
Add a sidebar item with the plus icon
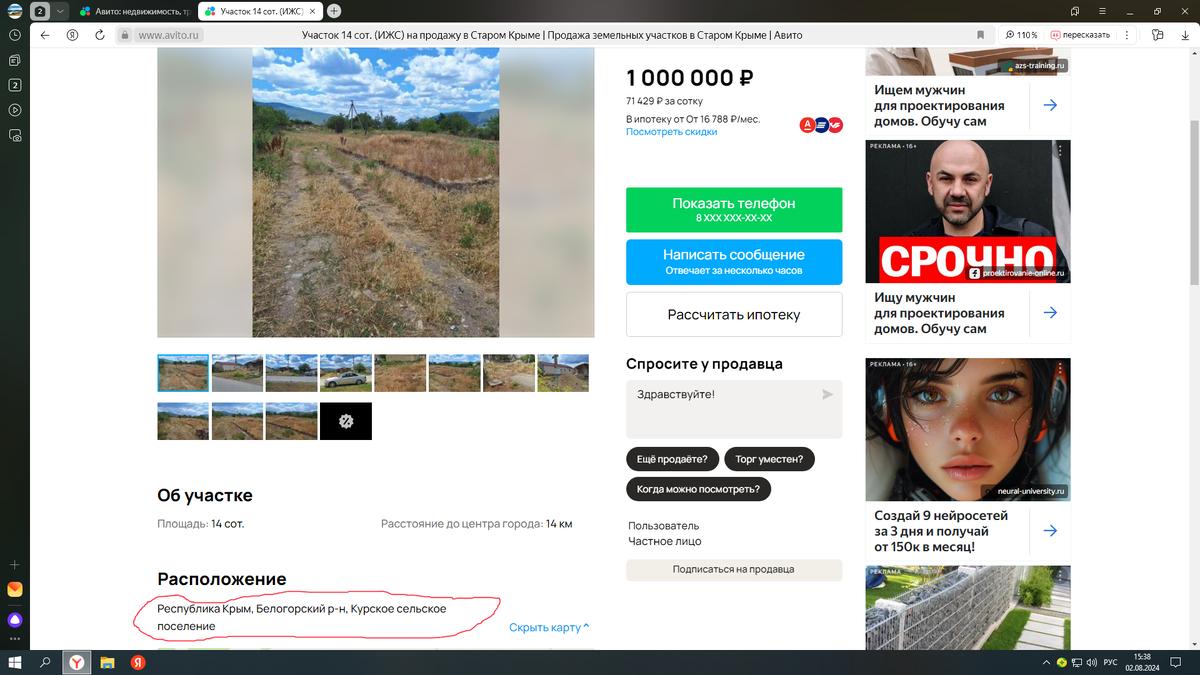[15, 565]
